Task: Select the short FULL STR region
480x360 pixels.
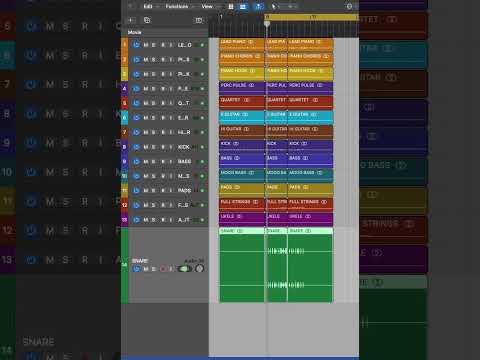Action: (x=276, y=205)
